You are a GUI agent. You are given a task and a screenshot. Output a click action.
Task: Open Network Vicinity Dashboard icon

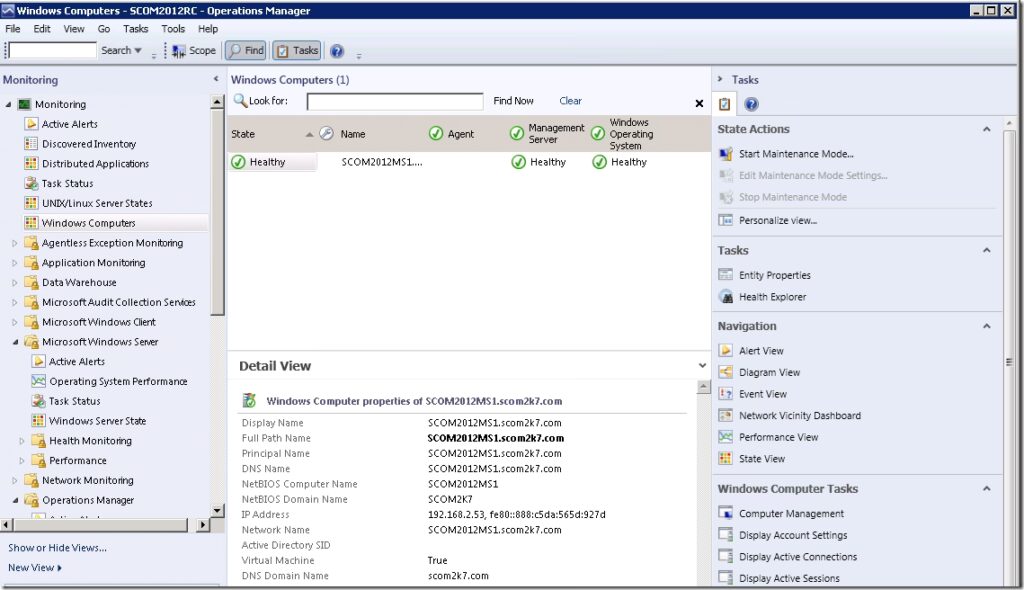point(726,416)
